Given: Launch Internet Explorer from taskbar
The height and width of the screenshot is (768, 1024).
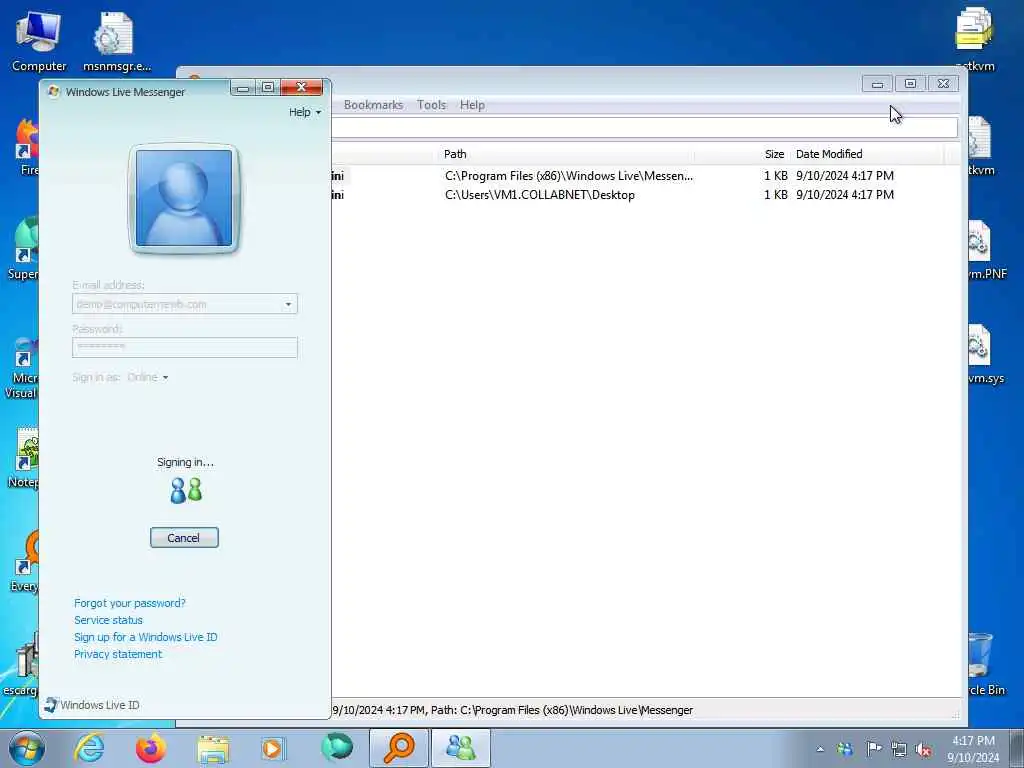Looking at the screenshot, I should pyautogui.click(x=89, y=748).
